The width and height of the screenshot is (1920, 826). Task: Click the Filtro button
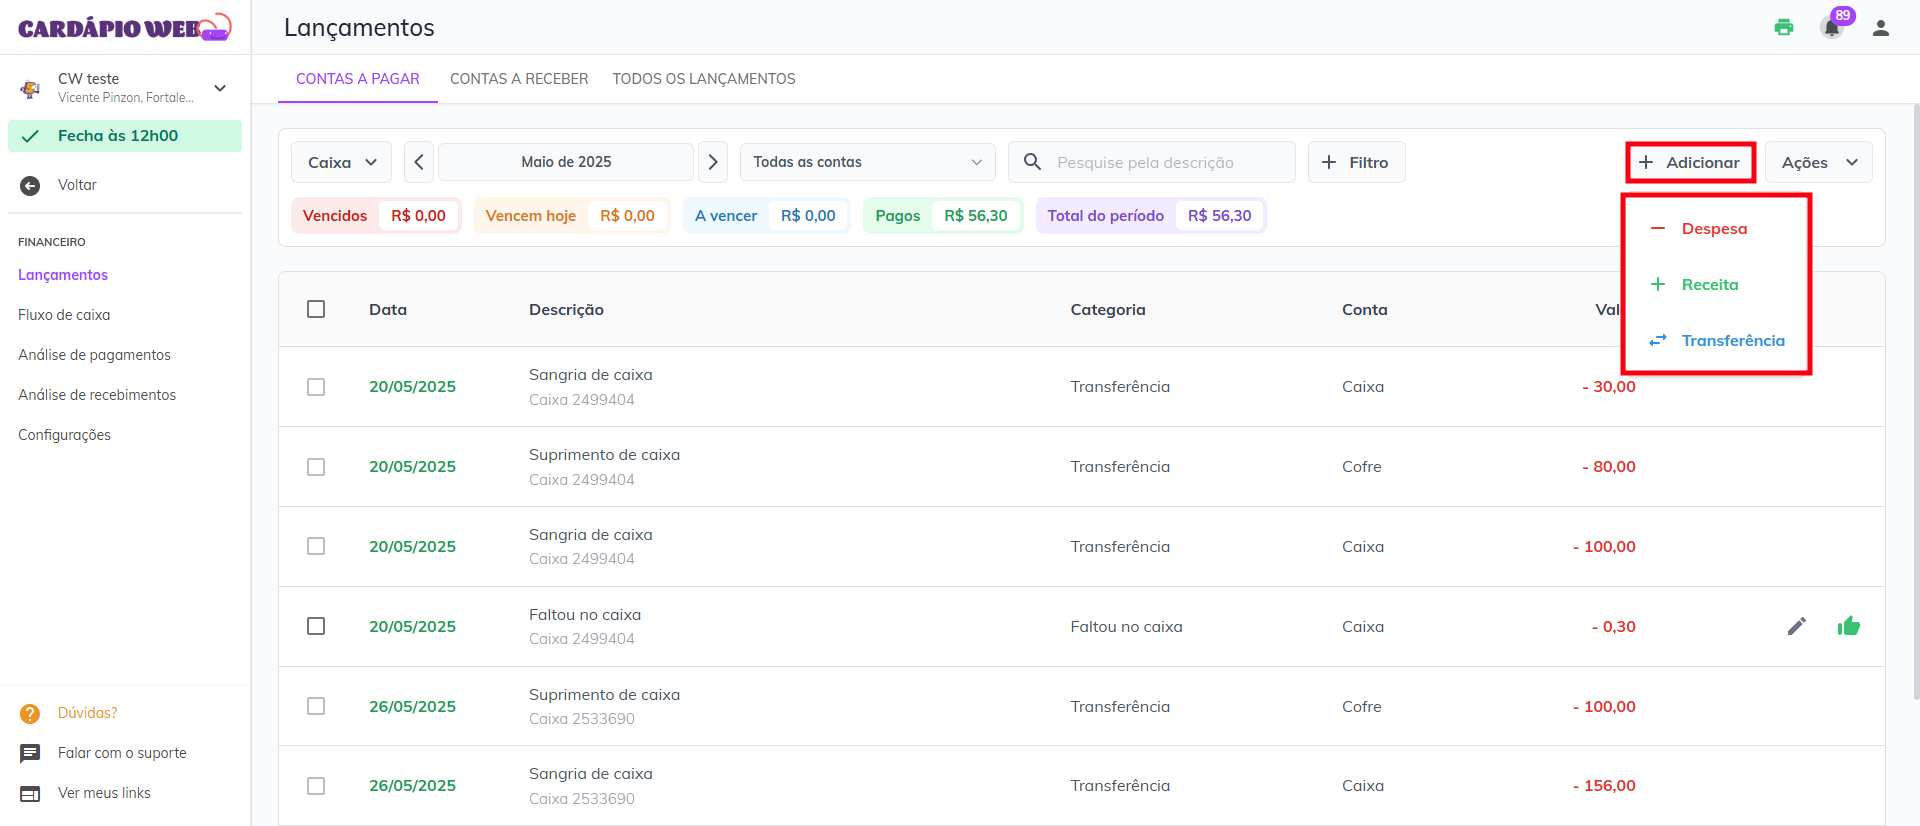point(1356,162)
